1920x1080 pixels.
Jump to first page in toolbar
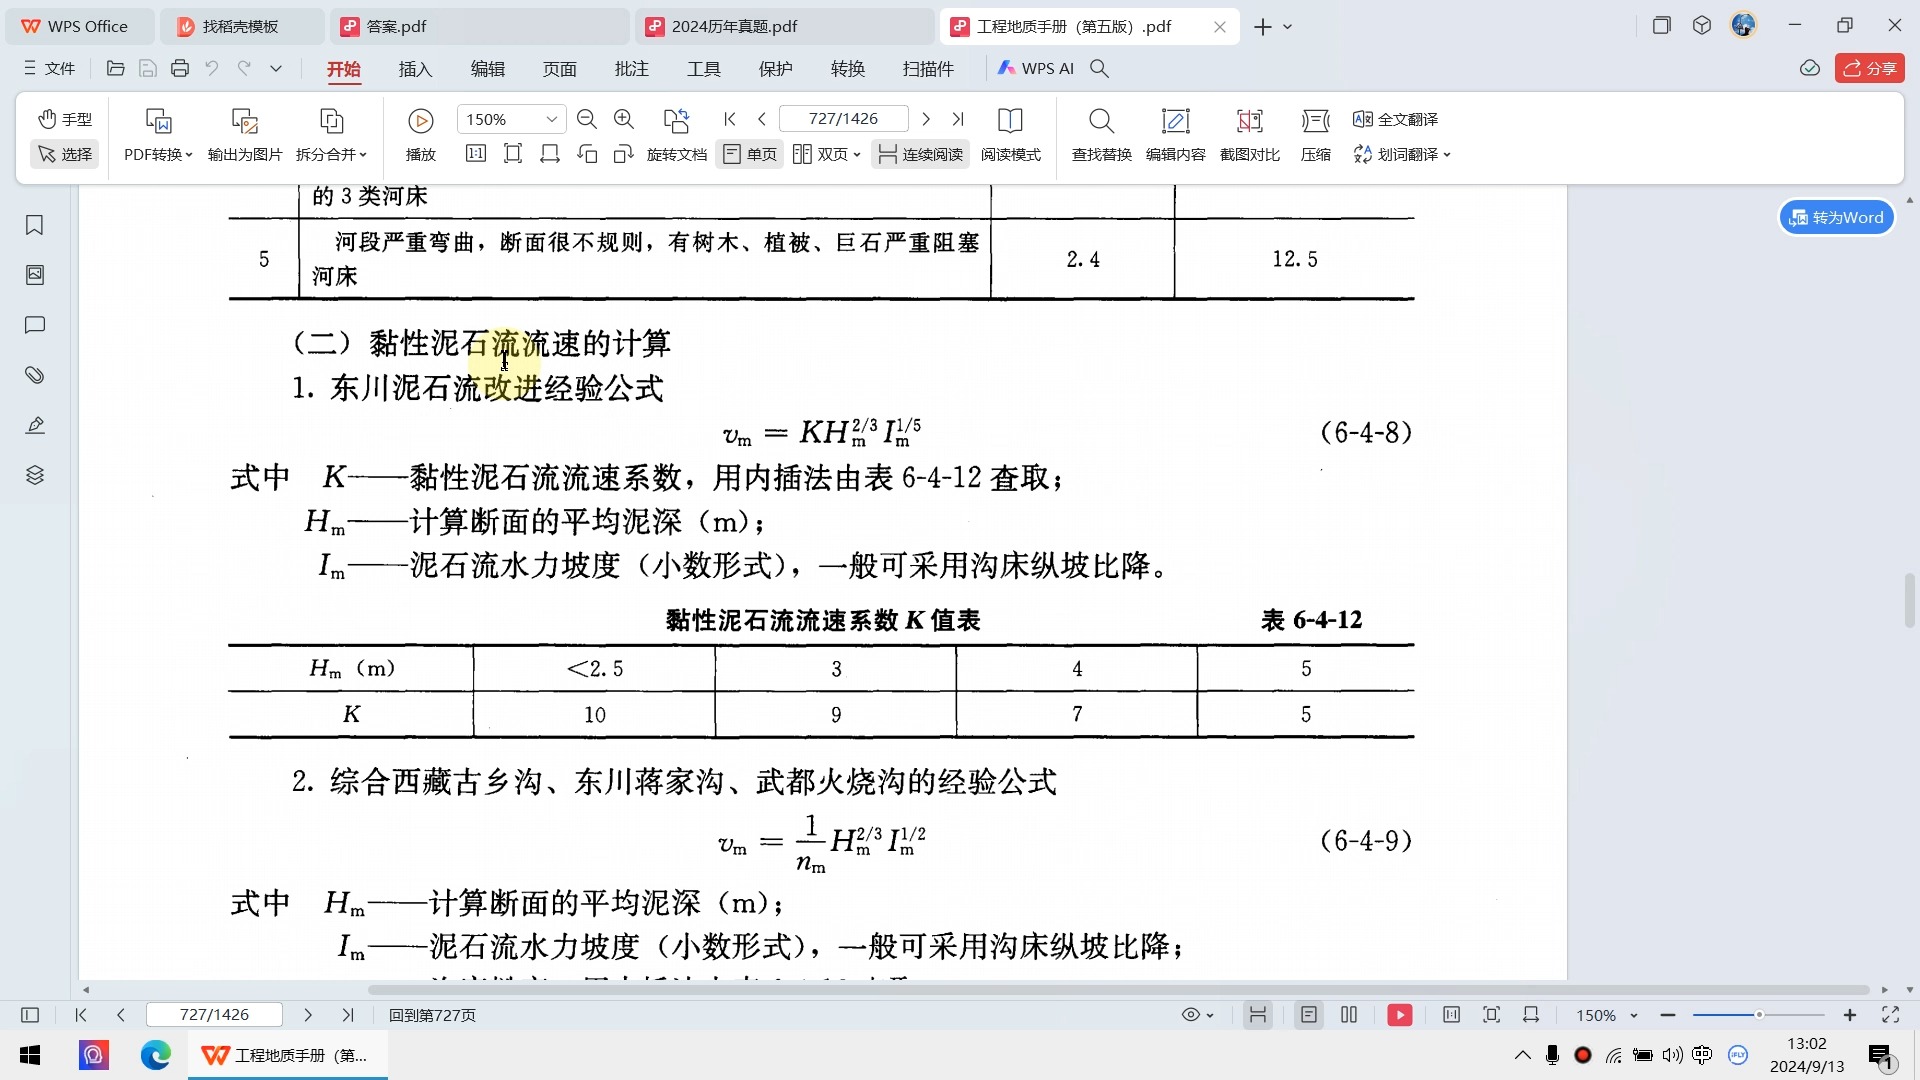coord(730,119)
